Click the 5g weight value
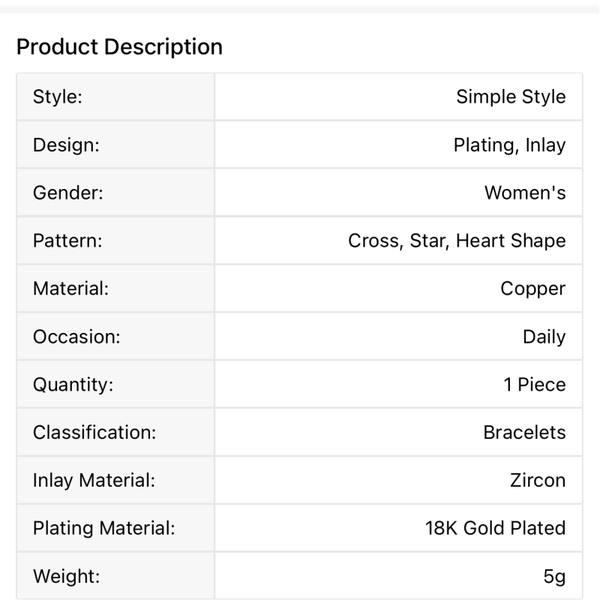 [x=554, y=577]
